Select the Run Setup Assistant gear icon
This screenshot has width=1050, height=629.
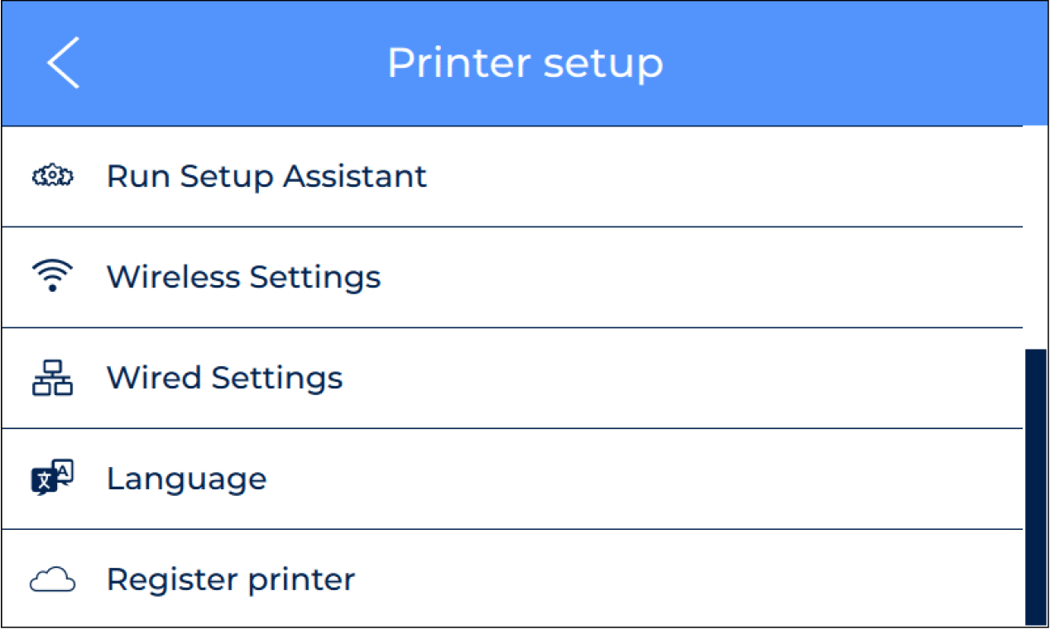point(52,176)
